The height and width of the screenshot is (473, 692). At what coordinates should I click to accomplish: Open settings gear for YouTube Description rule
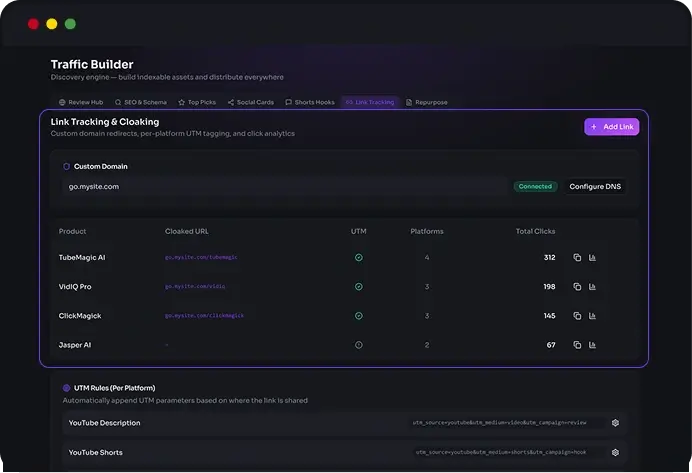(x=615, y=422)
